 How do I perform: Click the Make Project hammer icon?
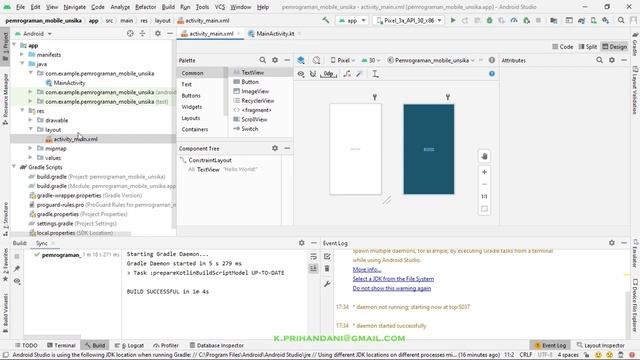326,20
